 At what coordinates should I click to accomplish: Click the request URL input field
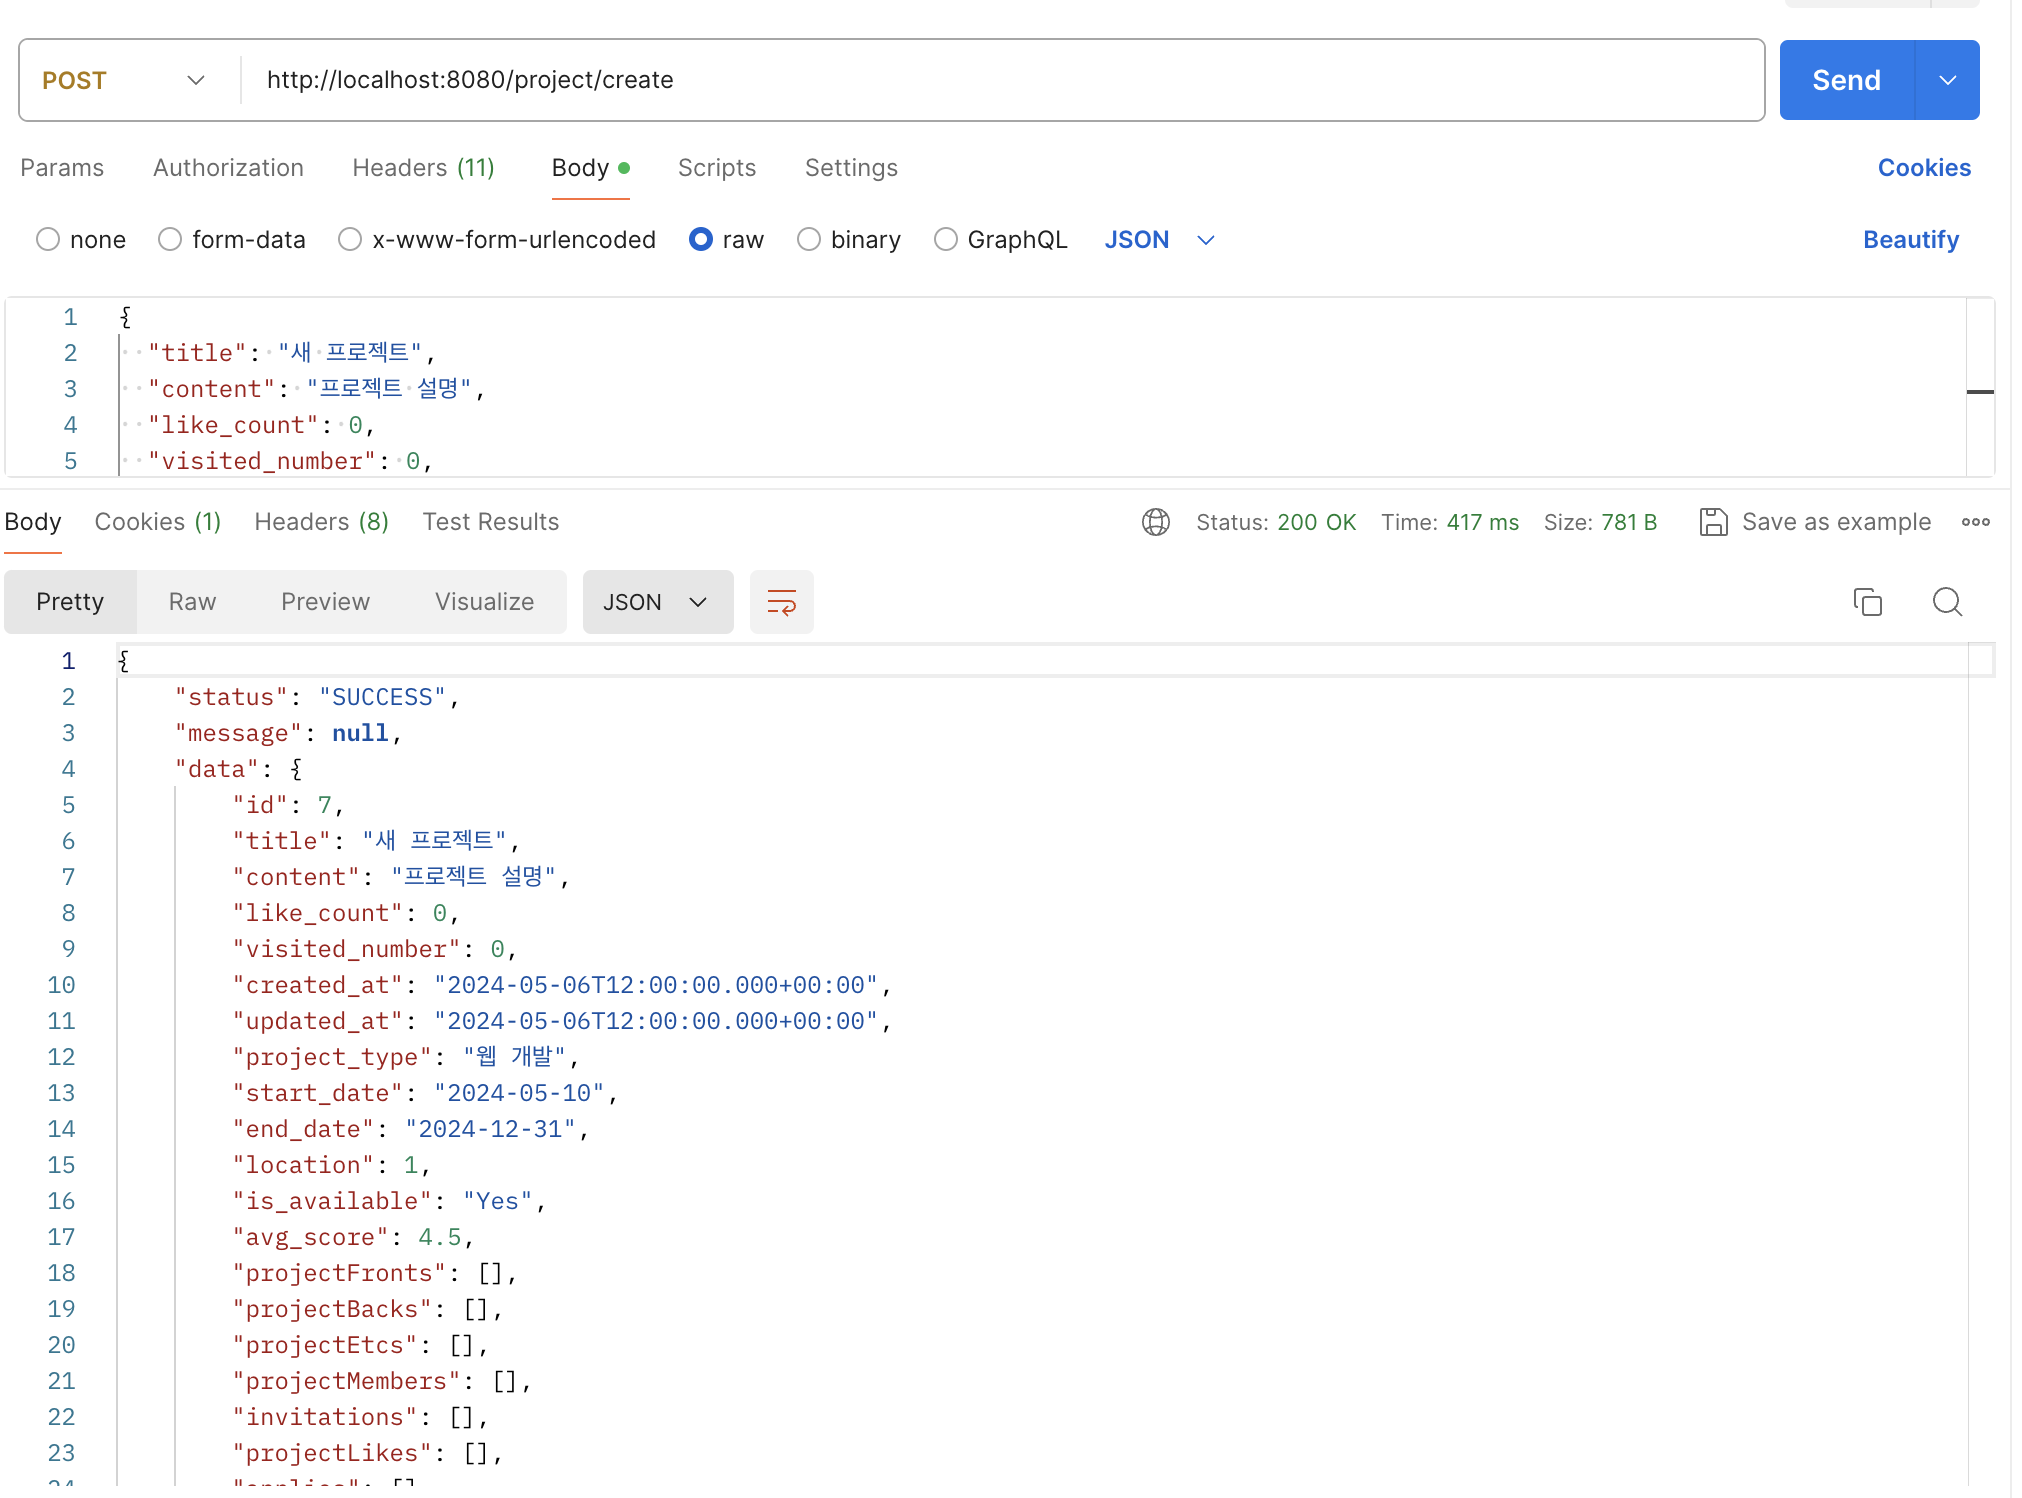click(x=1004, y=80)
